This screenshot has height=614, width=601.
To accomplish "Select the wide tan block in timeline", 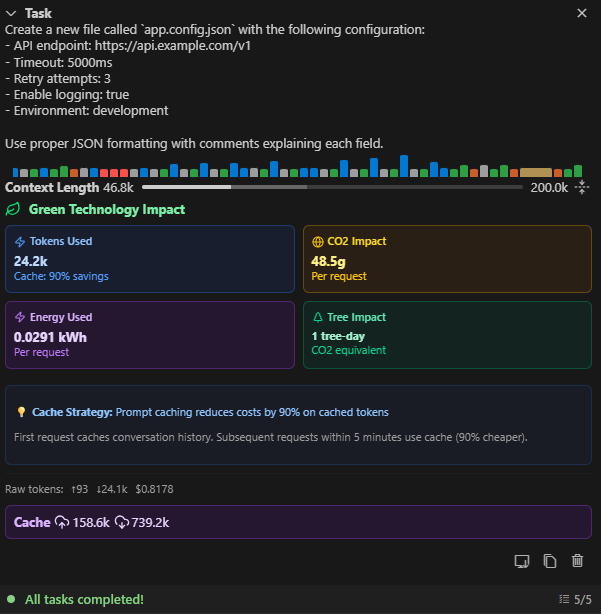I will (536, 172).
